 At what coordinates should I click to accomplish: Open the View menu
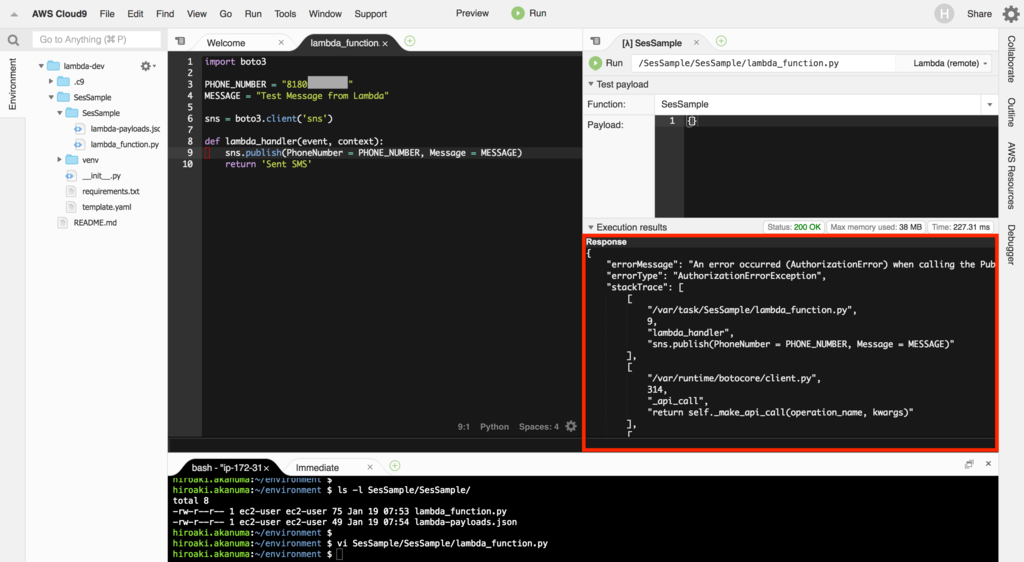[x=197, y=14]
